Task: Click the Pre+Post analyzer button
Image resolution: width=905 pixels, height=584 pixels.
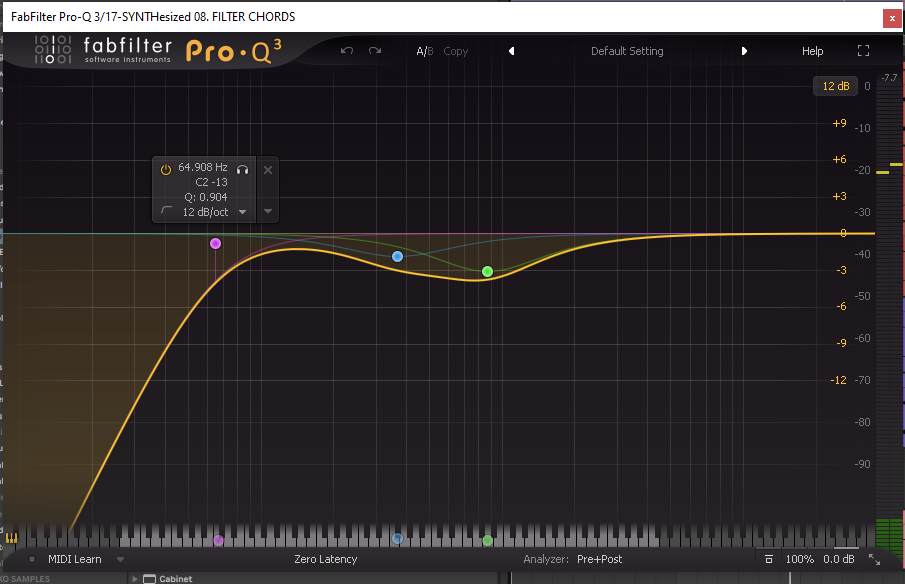Action: (599, 559)
